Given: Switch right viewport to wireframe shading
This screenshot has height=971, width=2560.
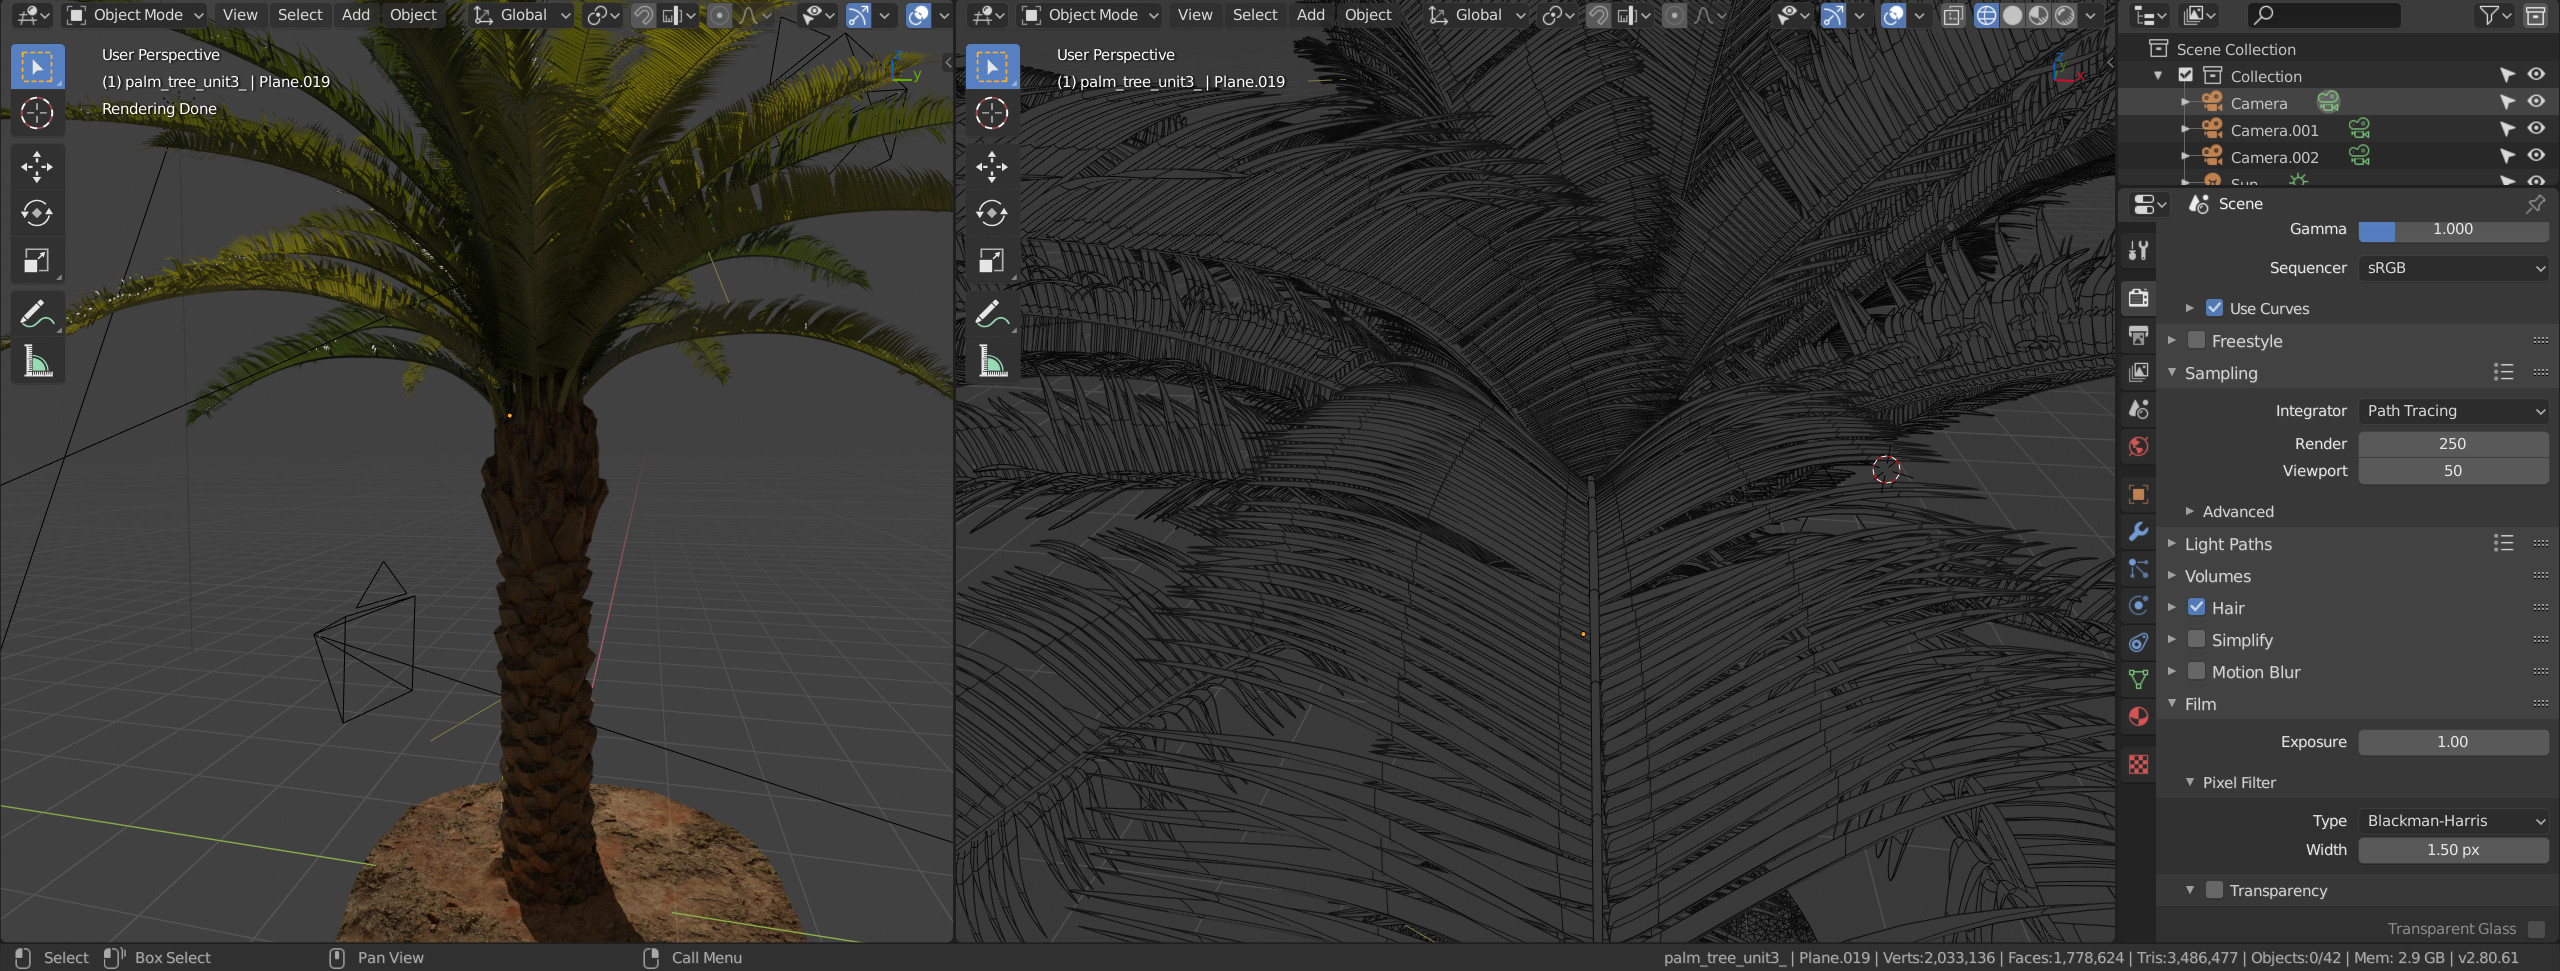Looking at the screenshot, I should (1986, 15).
